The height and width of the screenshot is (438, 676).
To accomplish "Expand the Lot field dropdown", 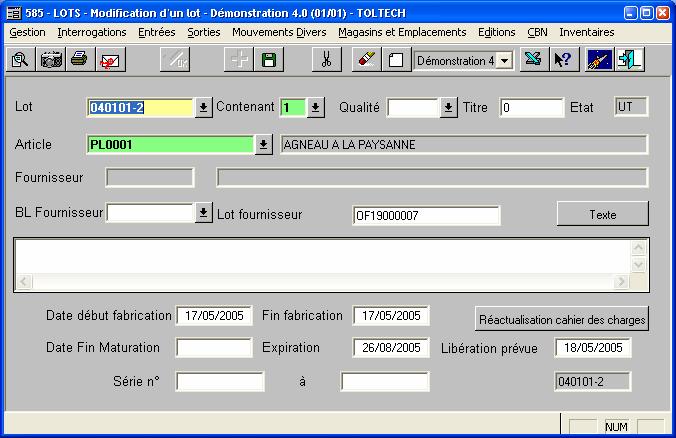I will tap(203, 108).
